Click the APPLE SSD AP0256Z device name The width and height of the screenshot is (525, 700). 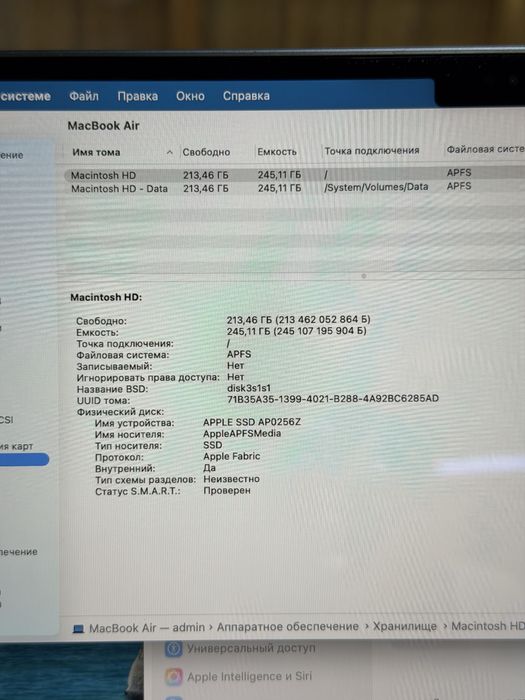coord(252,422)
